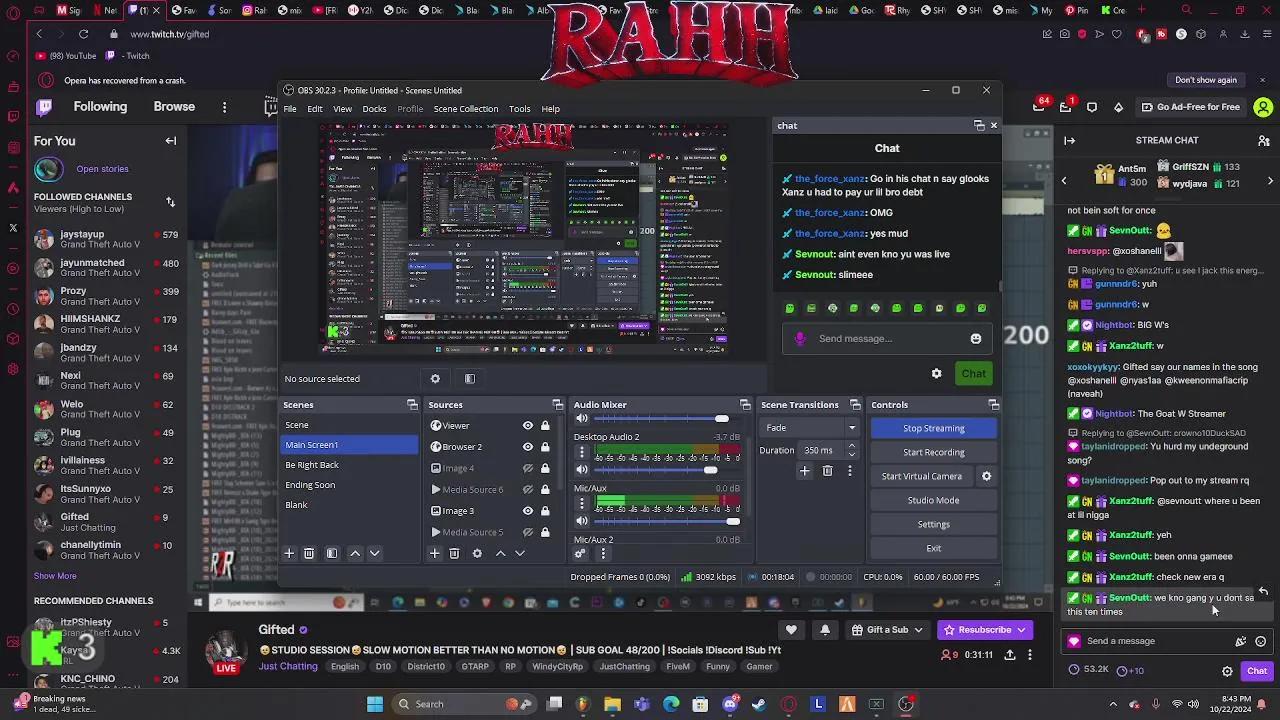This screenshot has width=1280, height=720.
Task: Open Gift a Sub dropdown
Action: click(887, 630)
